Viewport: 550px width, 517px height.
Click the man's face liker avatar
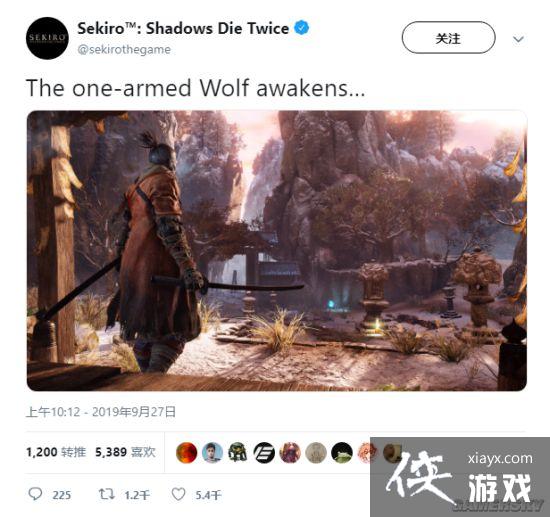coord(212,452)
